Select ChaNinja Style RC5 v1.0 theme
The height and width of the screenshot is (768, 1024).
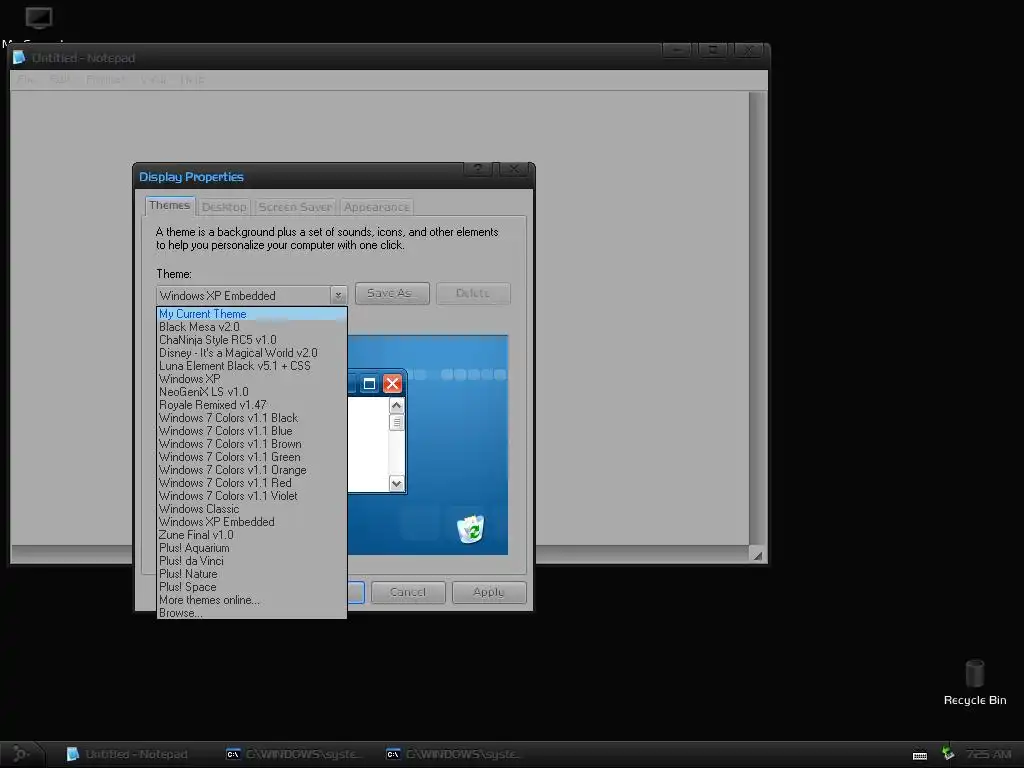tap(251, 340)
